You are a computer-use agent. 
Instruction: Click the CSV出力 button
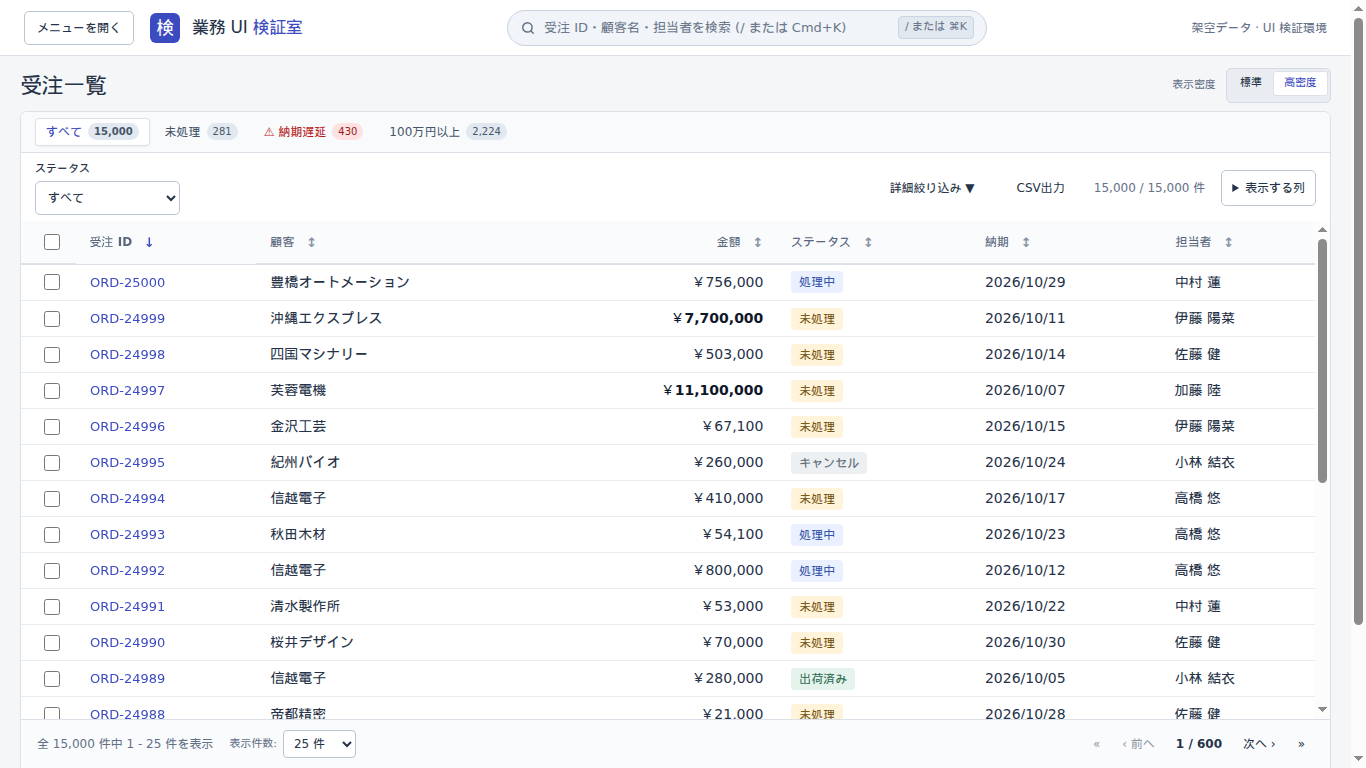pyautogui.click(x=1040, y=188)
